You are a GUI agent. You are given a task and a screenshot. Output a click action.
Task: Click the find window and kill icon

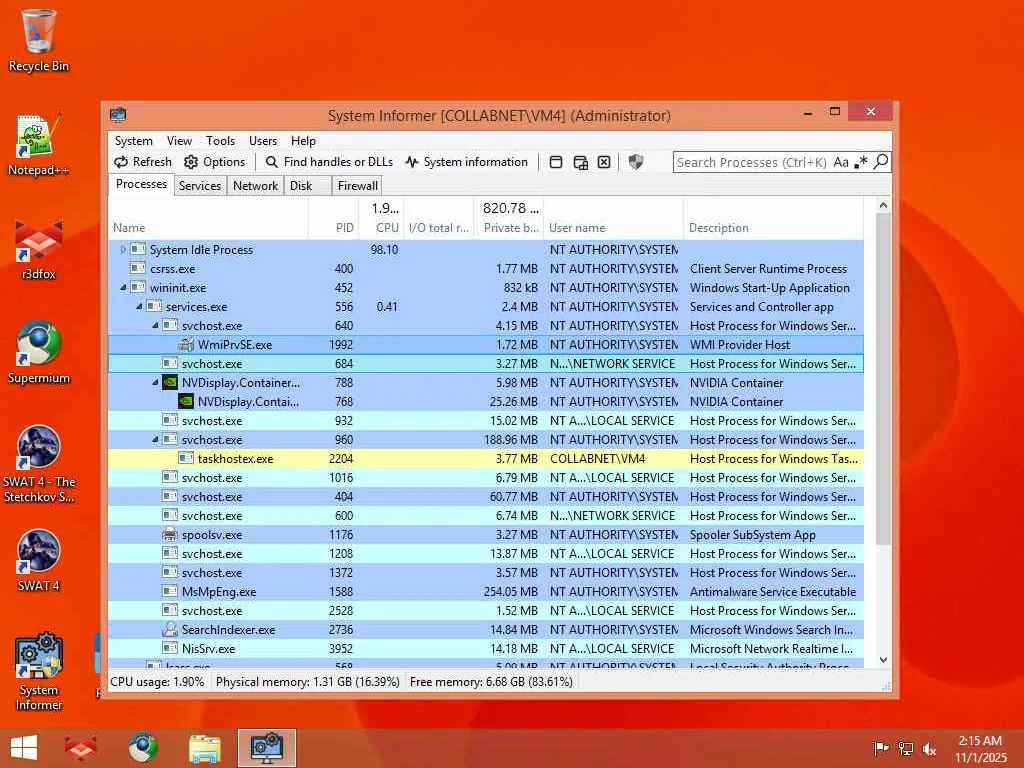tap(604, 162)
